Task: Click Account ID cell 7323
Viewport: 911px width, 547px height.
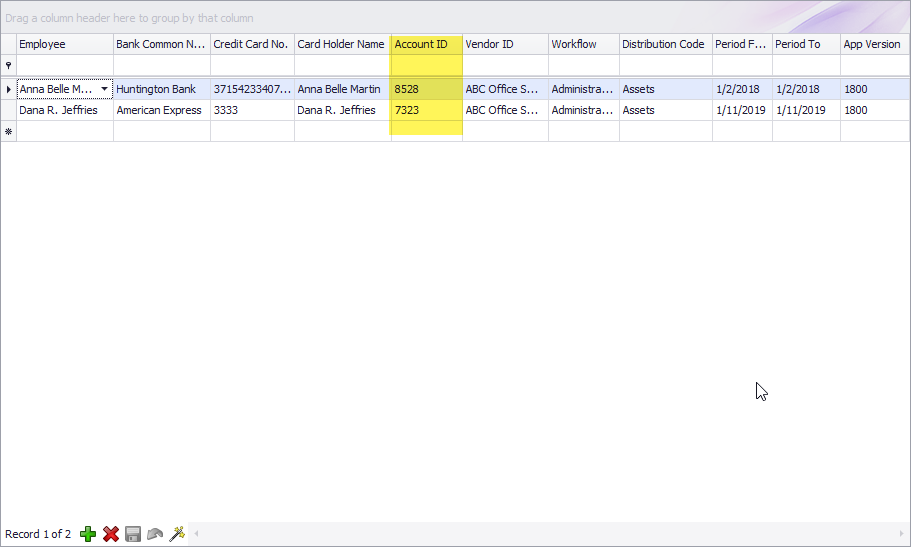Action: [x=426, y=110]
